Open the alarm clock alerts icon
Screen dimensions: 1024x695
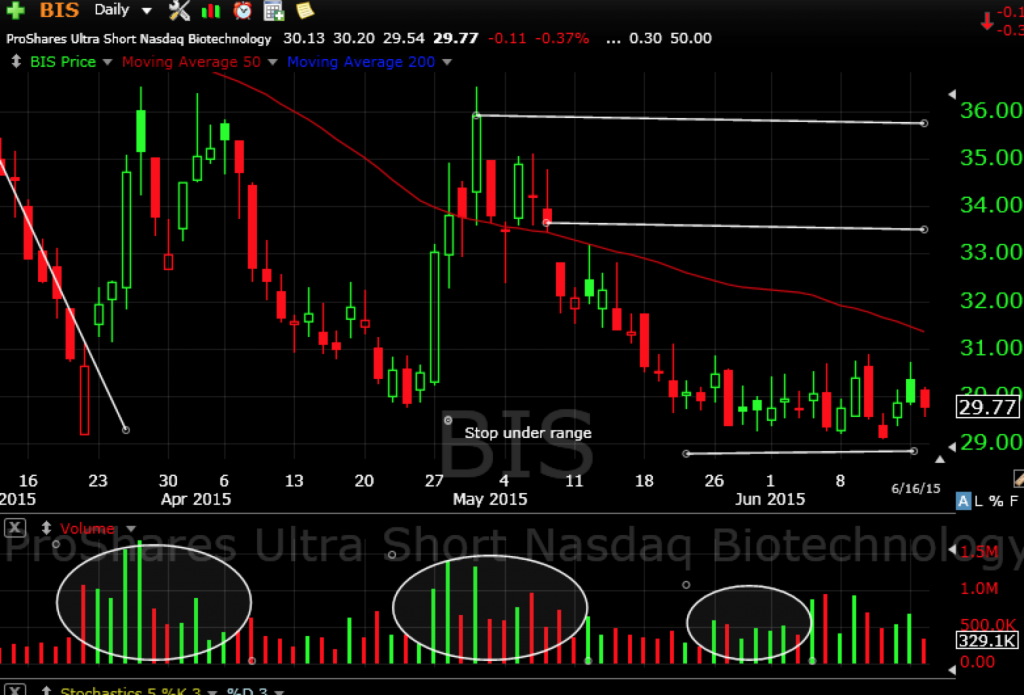[x=243, y=10]
